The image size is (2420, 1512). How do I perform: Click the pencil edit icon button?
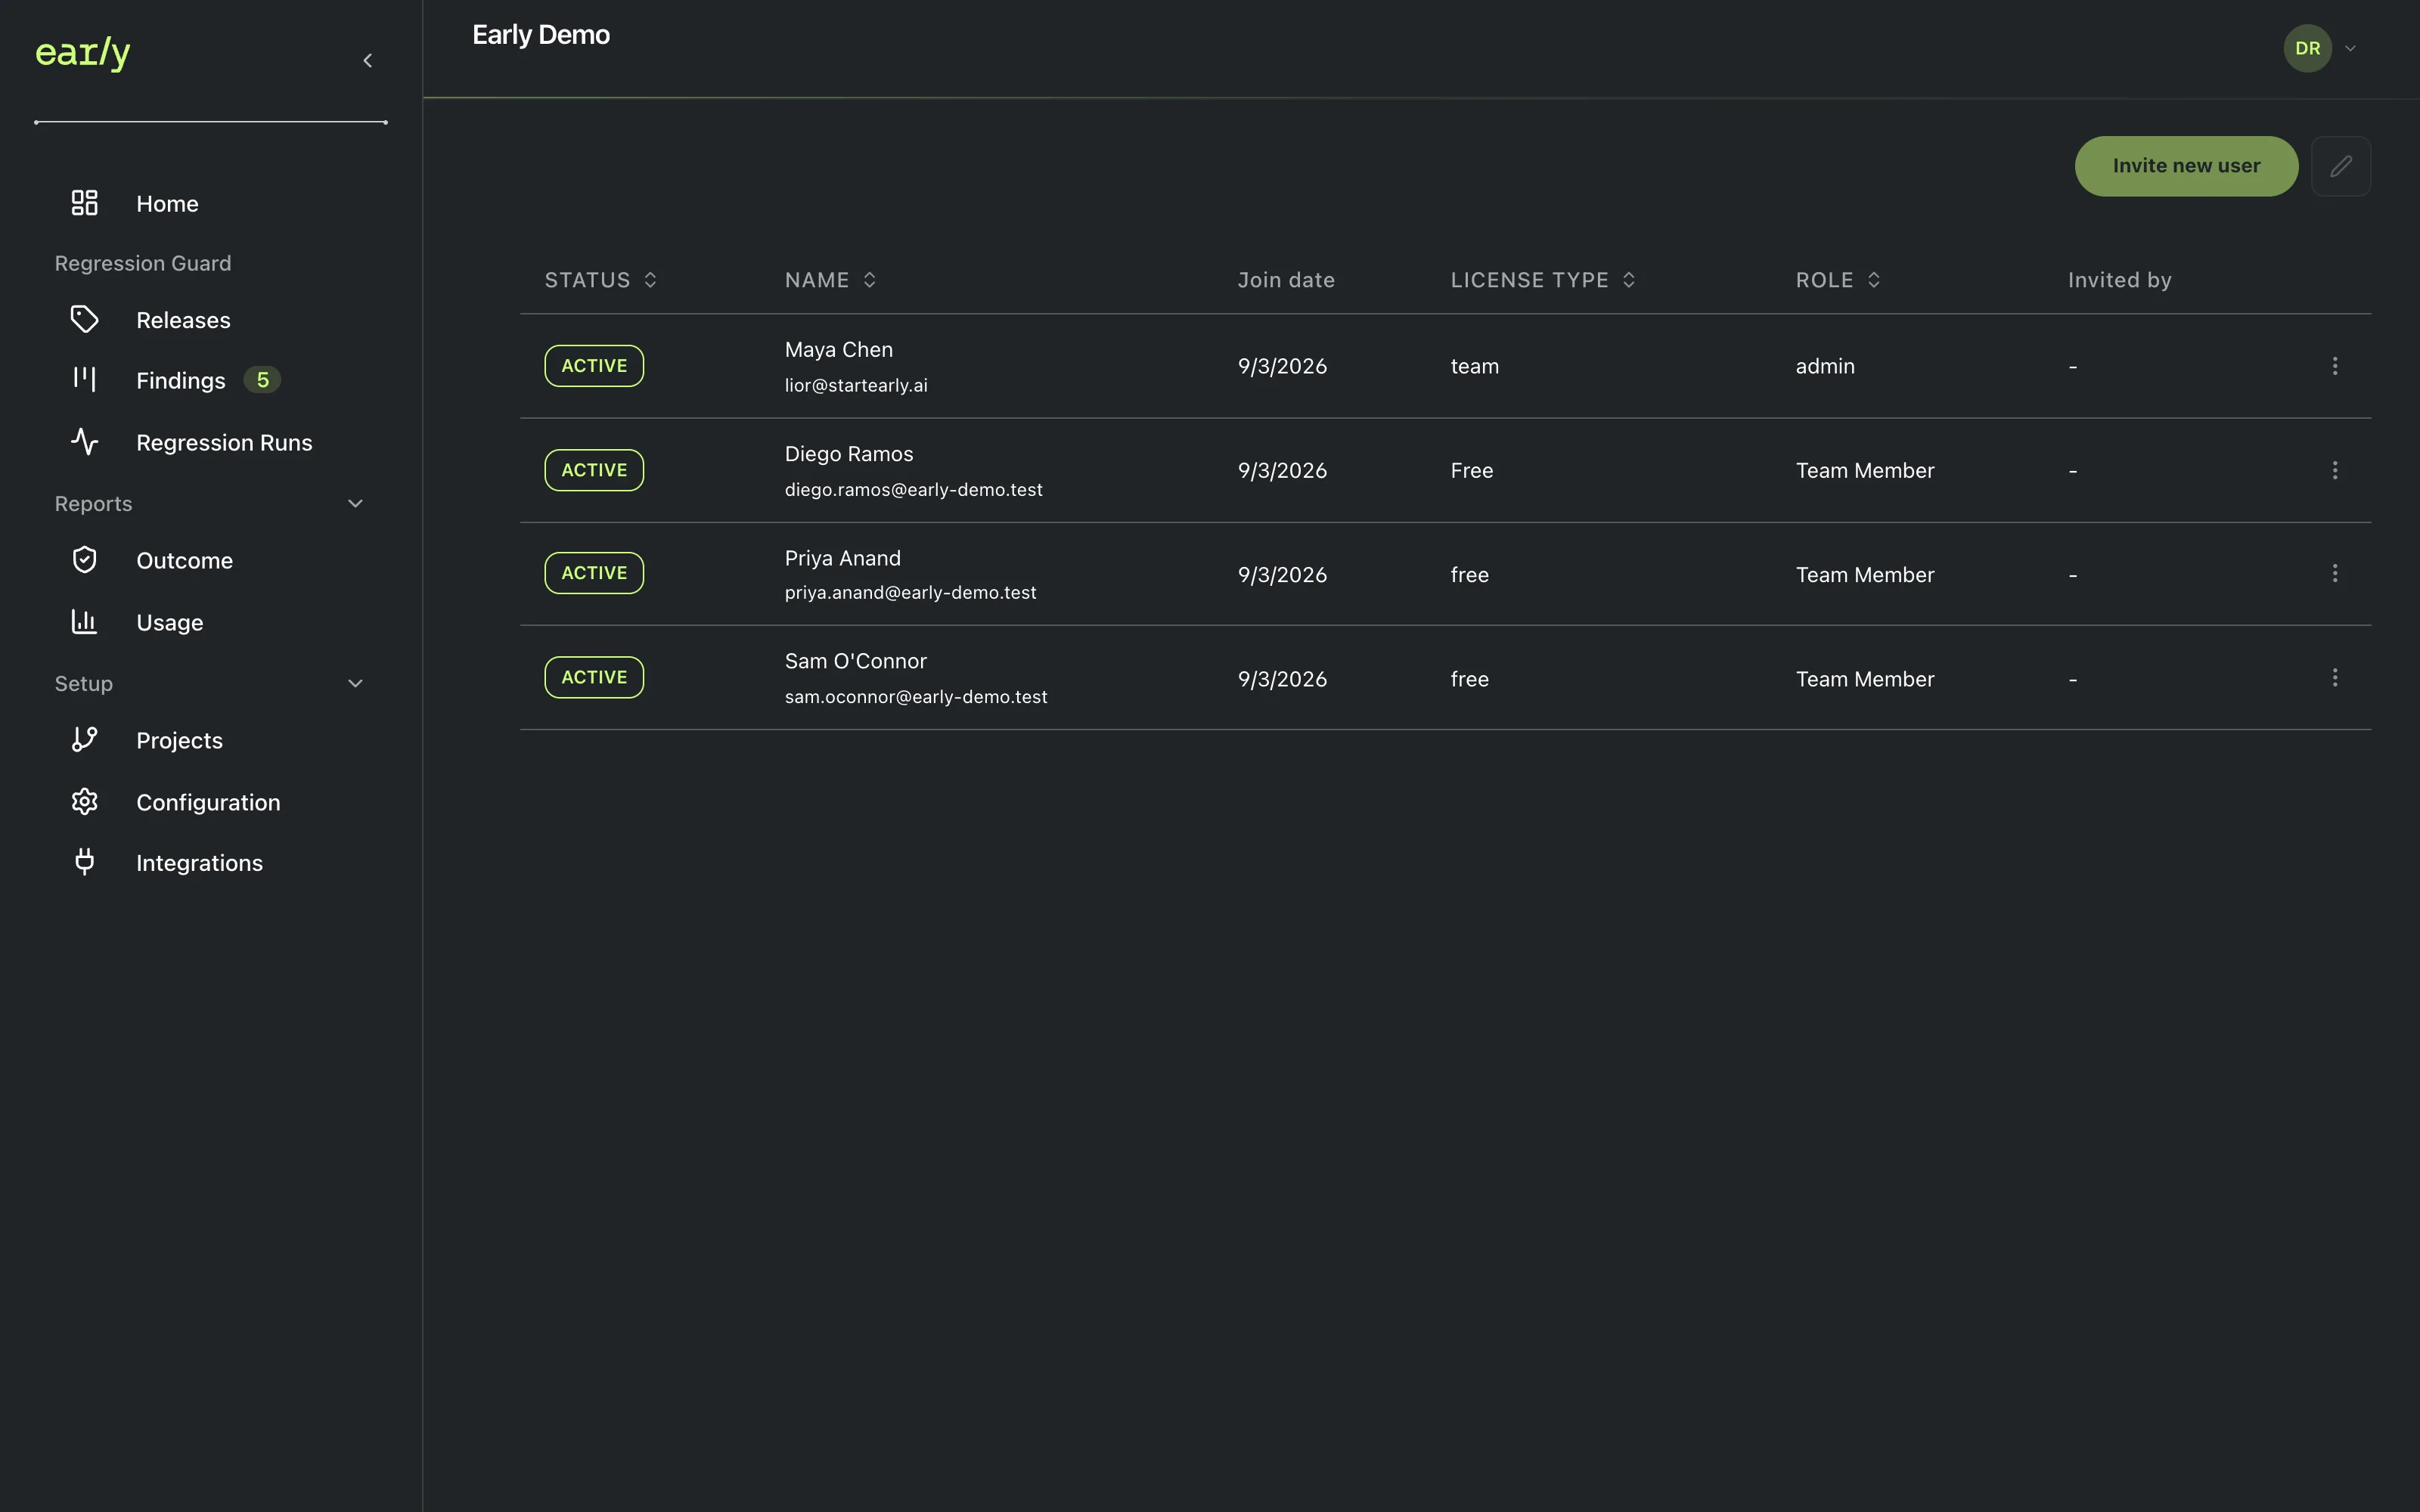(x=2341, y=166)
